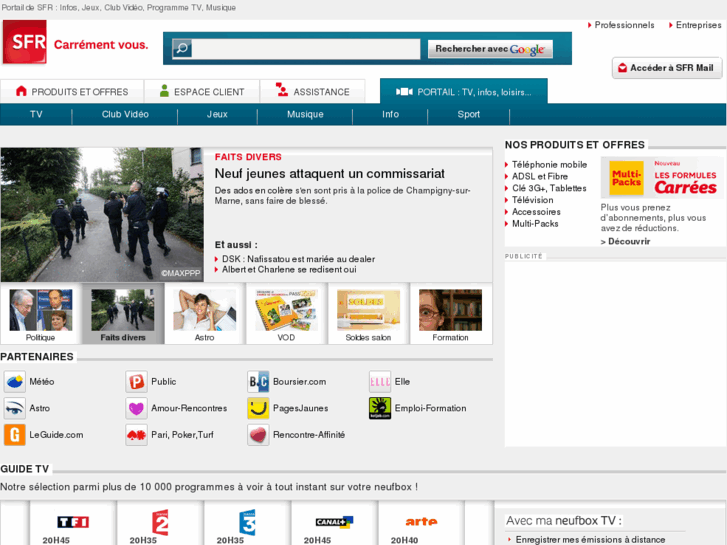This screenshot has height=545, width=727.
Task: Open the Sport menu item
Action: (x=469, y=115)
